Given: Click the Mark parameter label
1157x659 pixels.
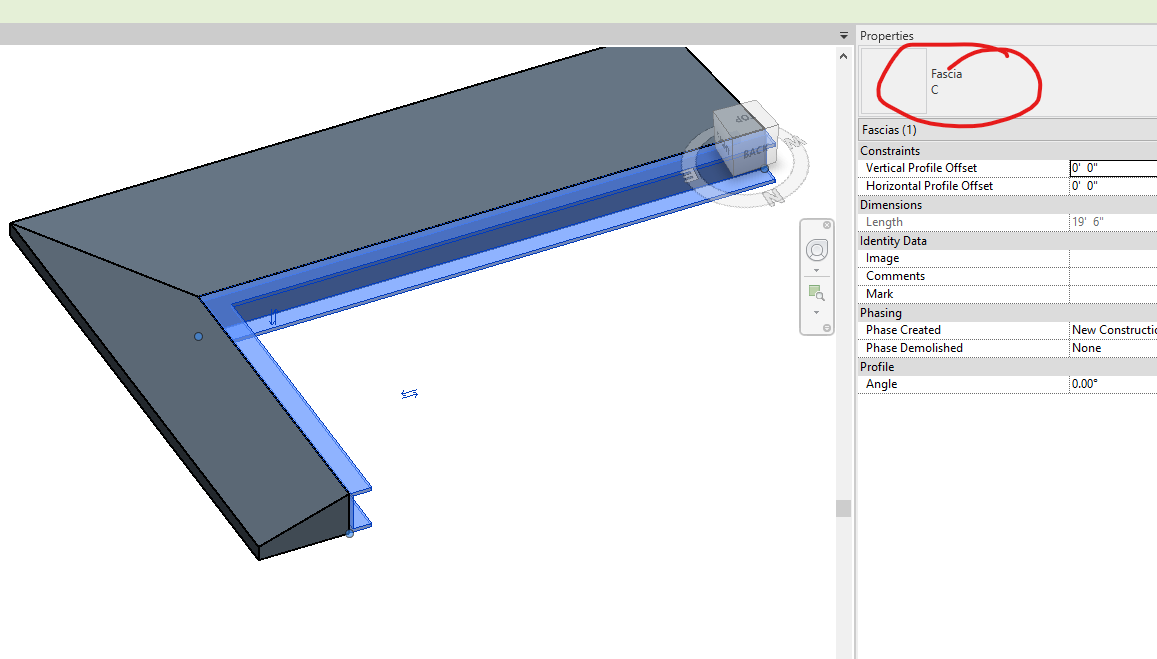Looking at the screenshot, I should [x=880, y=294].
